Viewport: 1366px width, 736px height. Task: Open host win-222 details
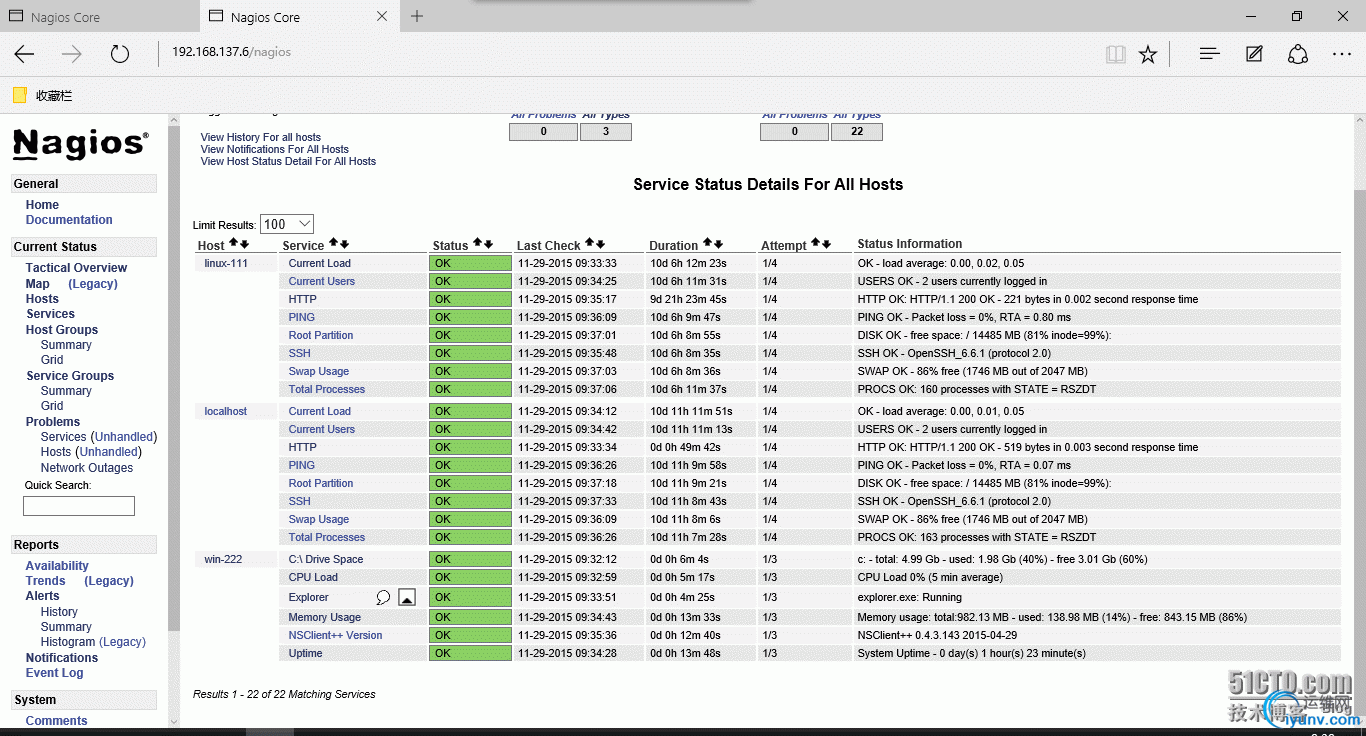[x=223, y=559]
